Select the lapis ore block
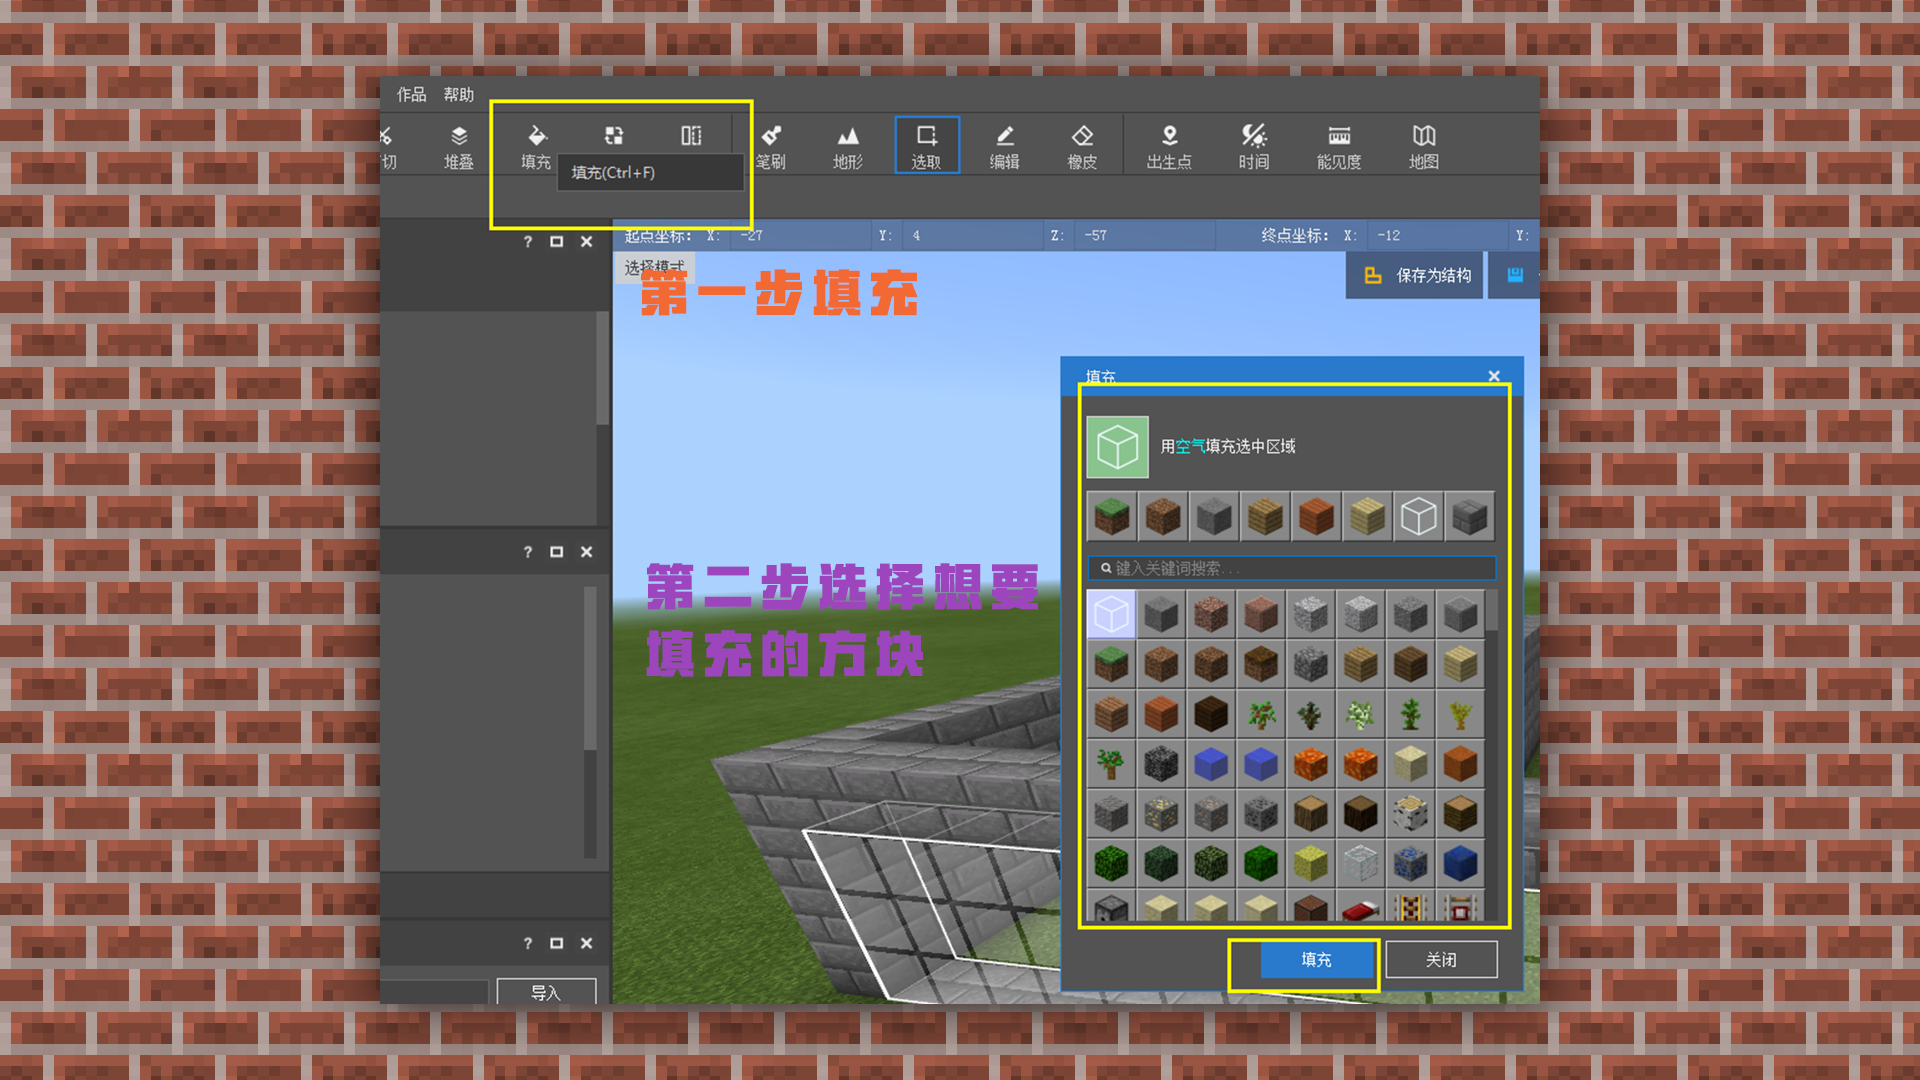Image resolution: width=1920 pixels, height=1080 pixels. (1410, 864)
